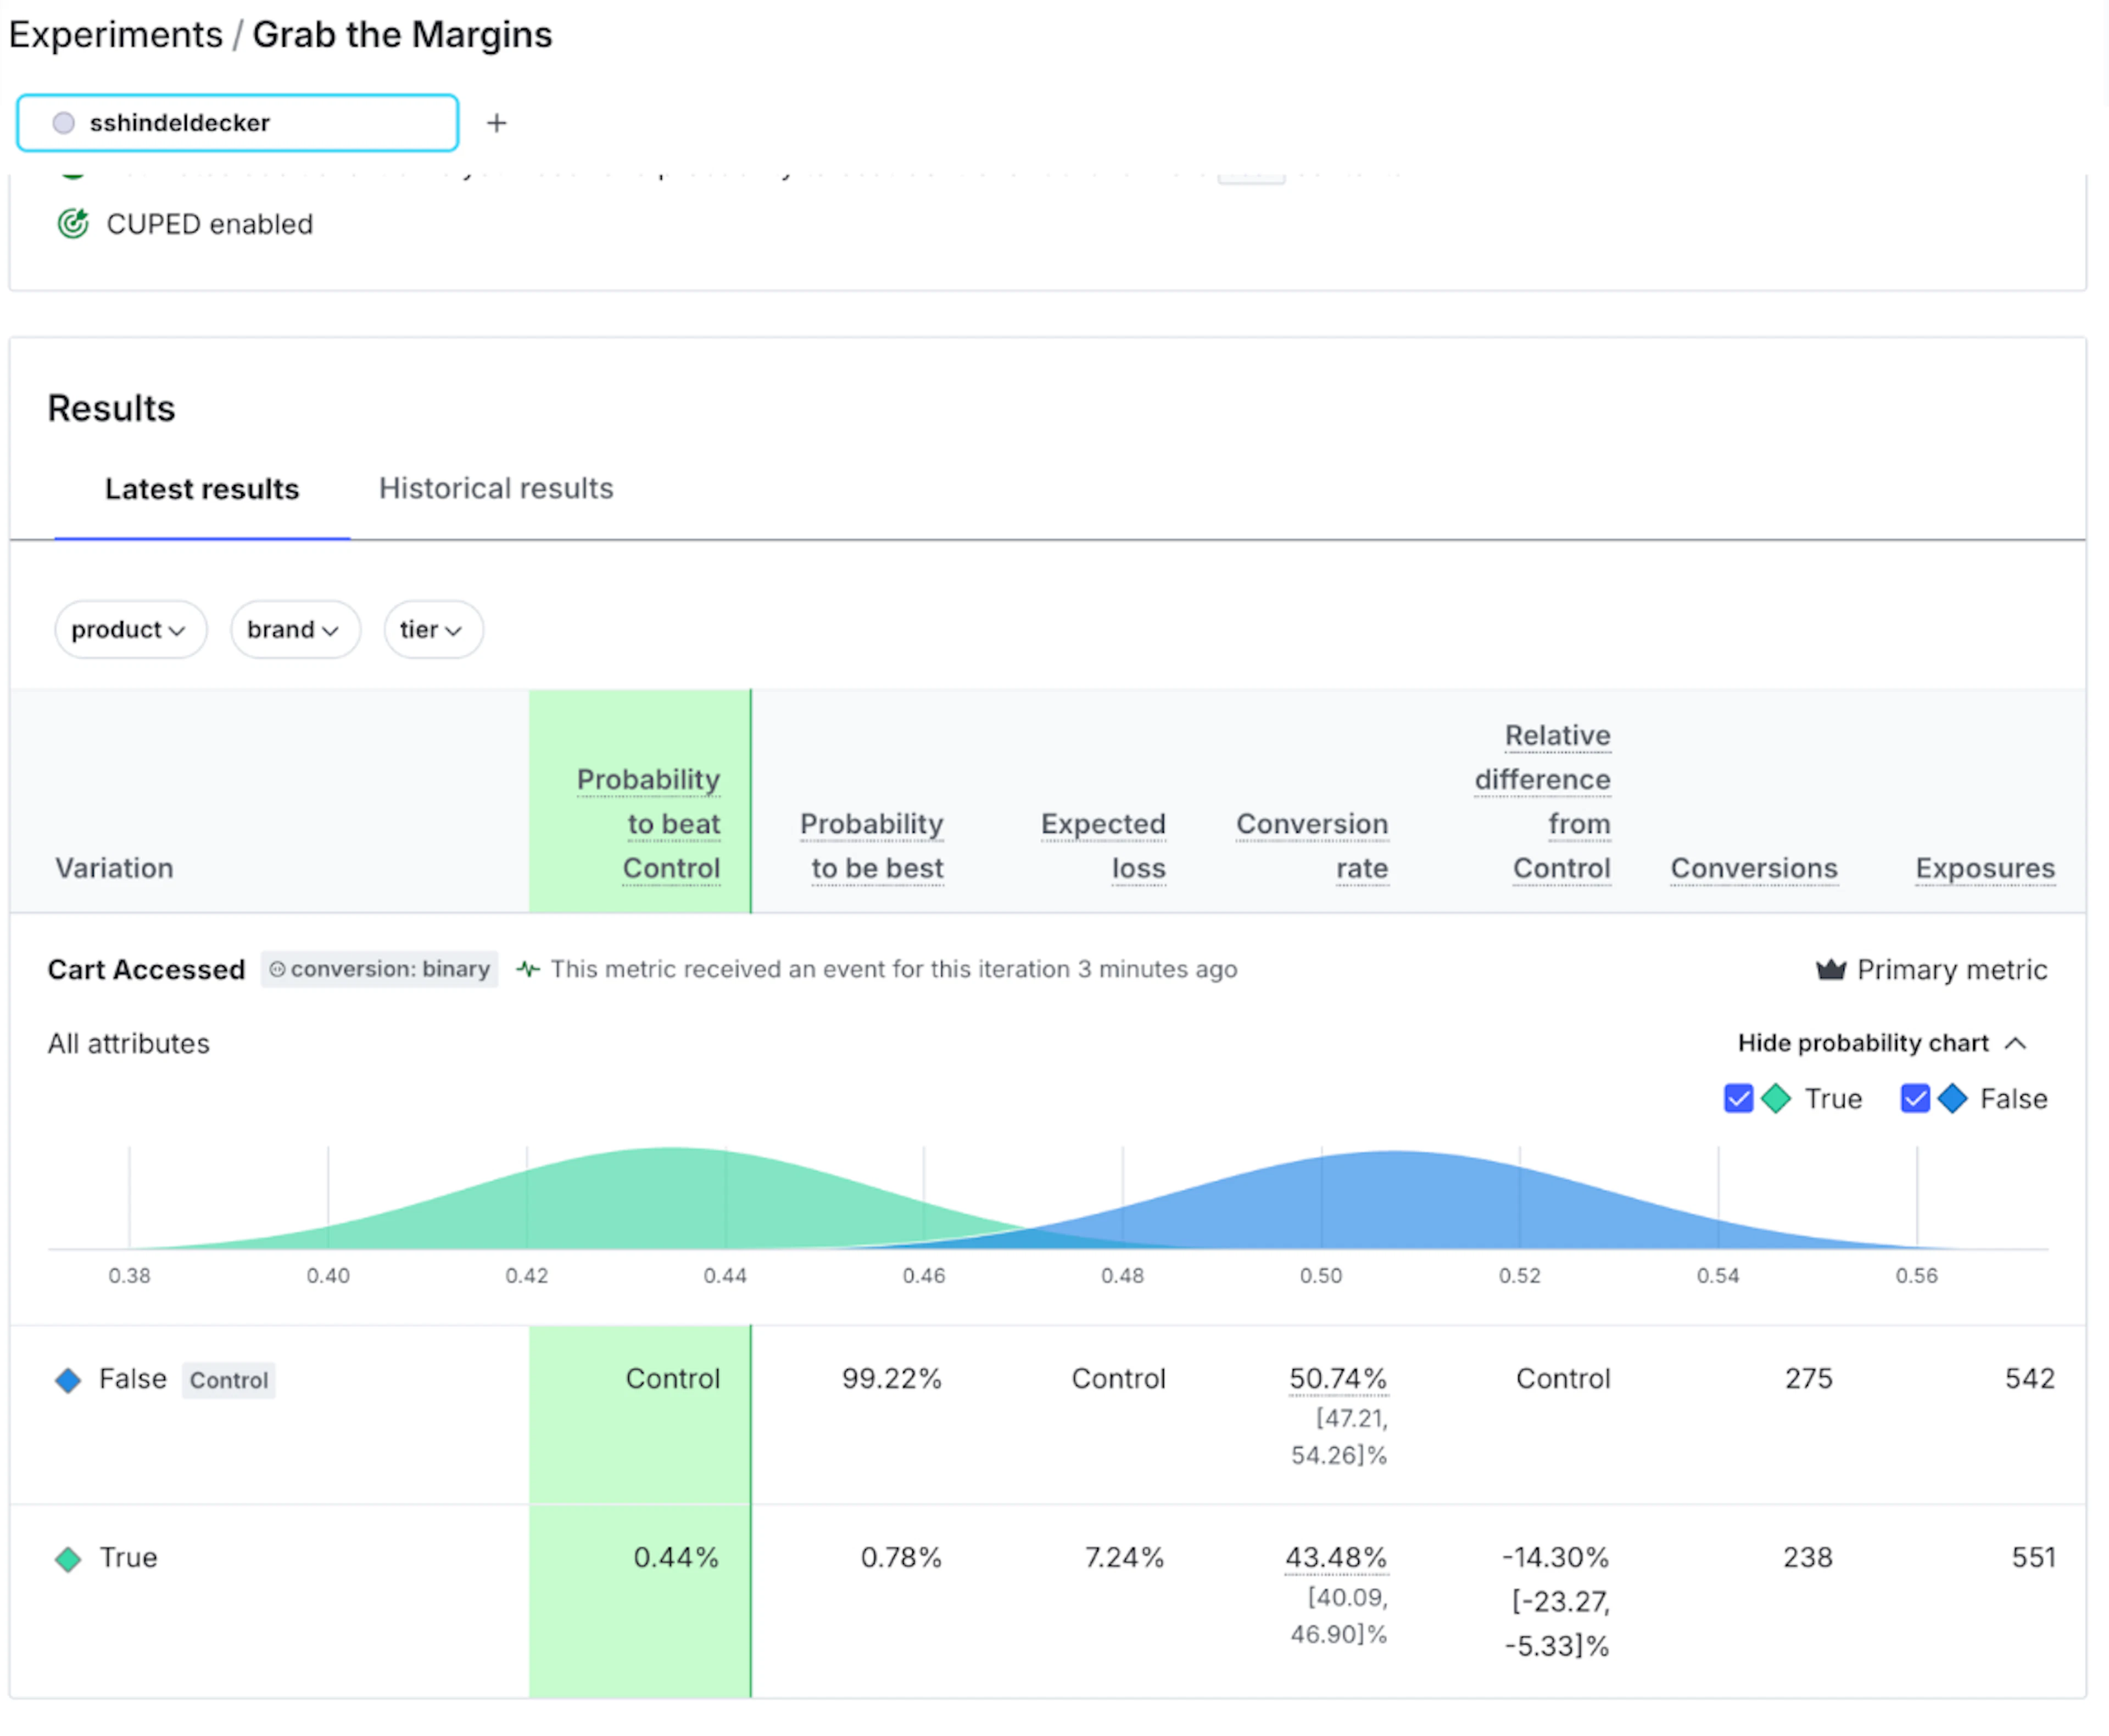Viewport: 2109px width, 1736px height.
Task: Click the conversion: binary badge
Action: click(x=380, y=969)
